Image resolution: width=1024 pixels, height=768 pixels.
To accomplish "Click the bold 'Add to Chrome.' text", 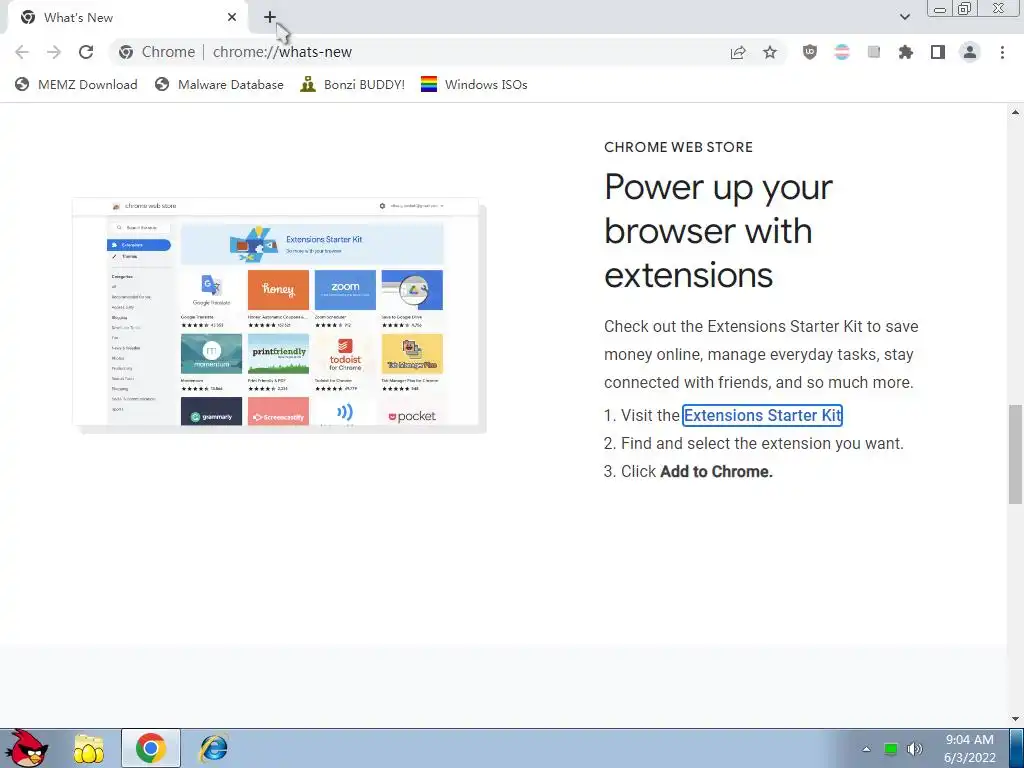I will click(x=716, y=472).
